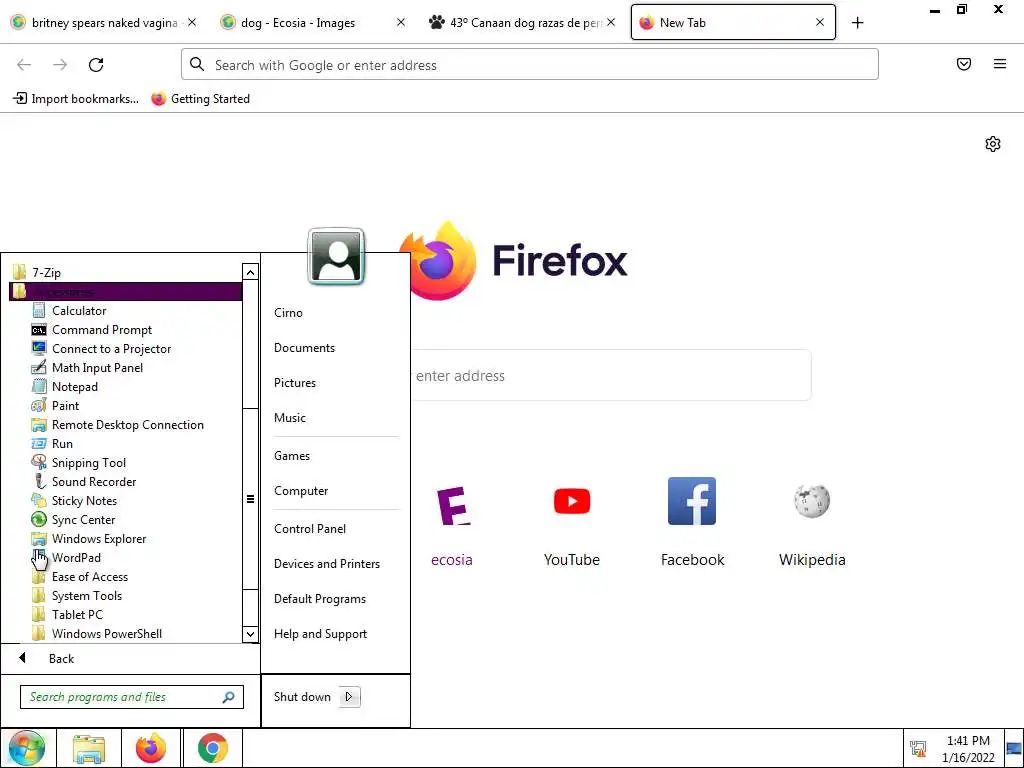Open Pictures from Start menu
The width and height of the screenshot is (1024, 768).
pyautogui.click(x=295, y=383)
